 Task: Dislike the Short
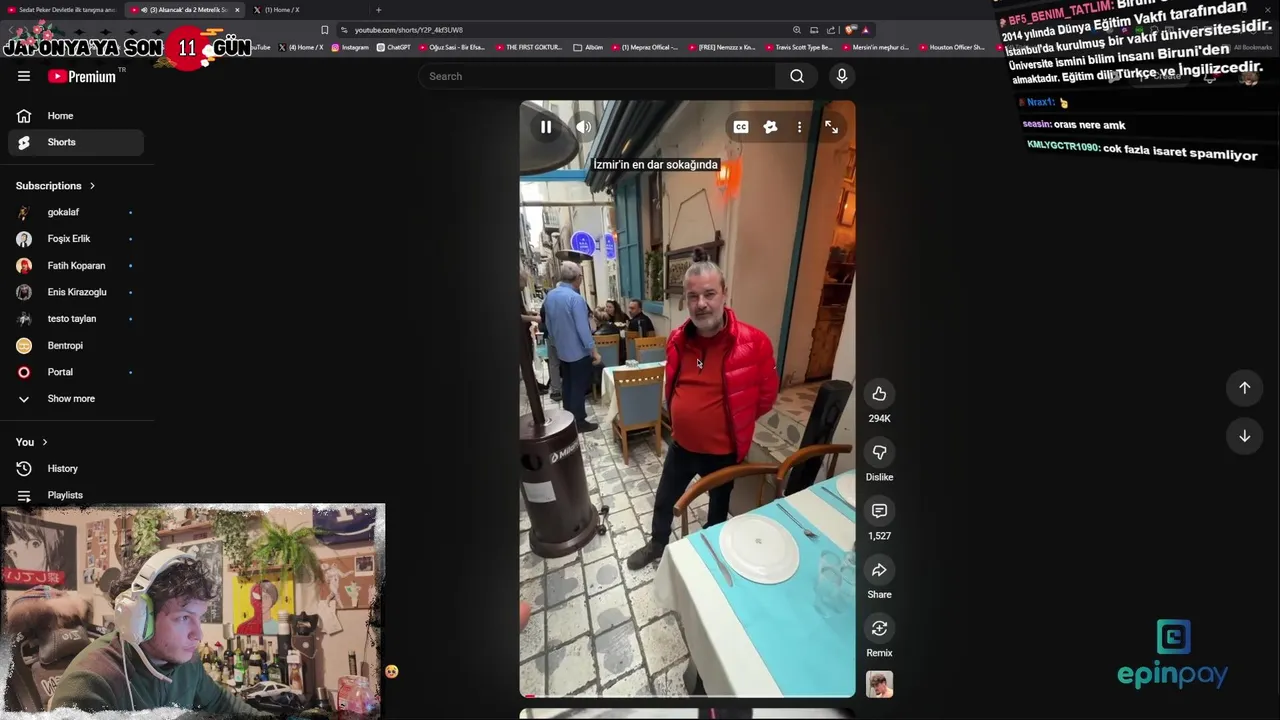pyautogui.click(x=879, y=452)
